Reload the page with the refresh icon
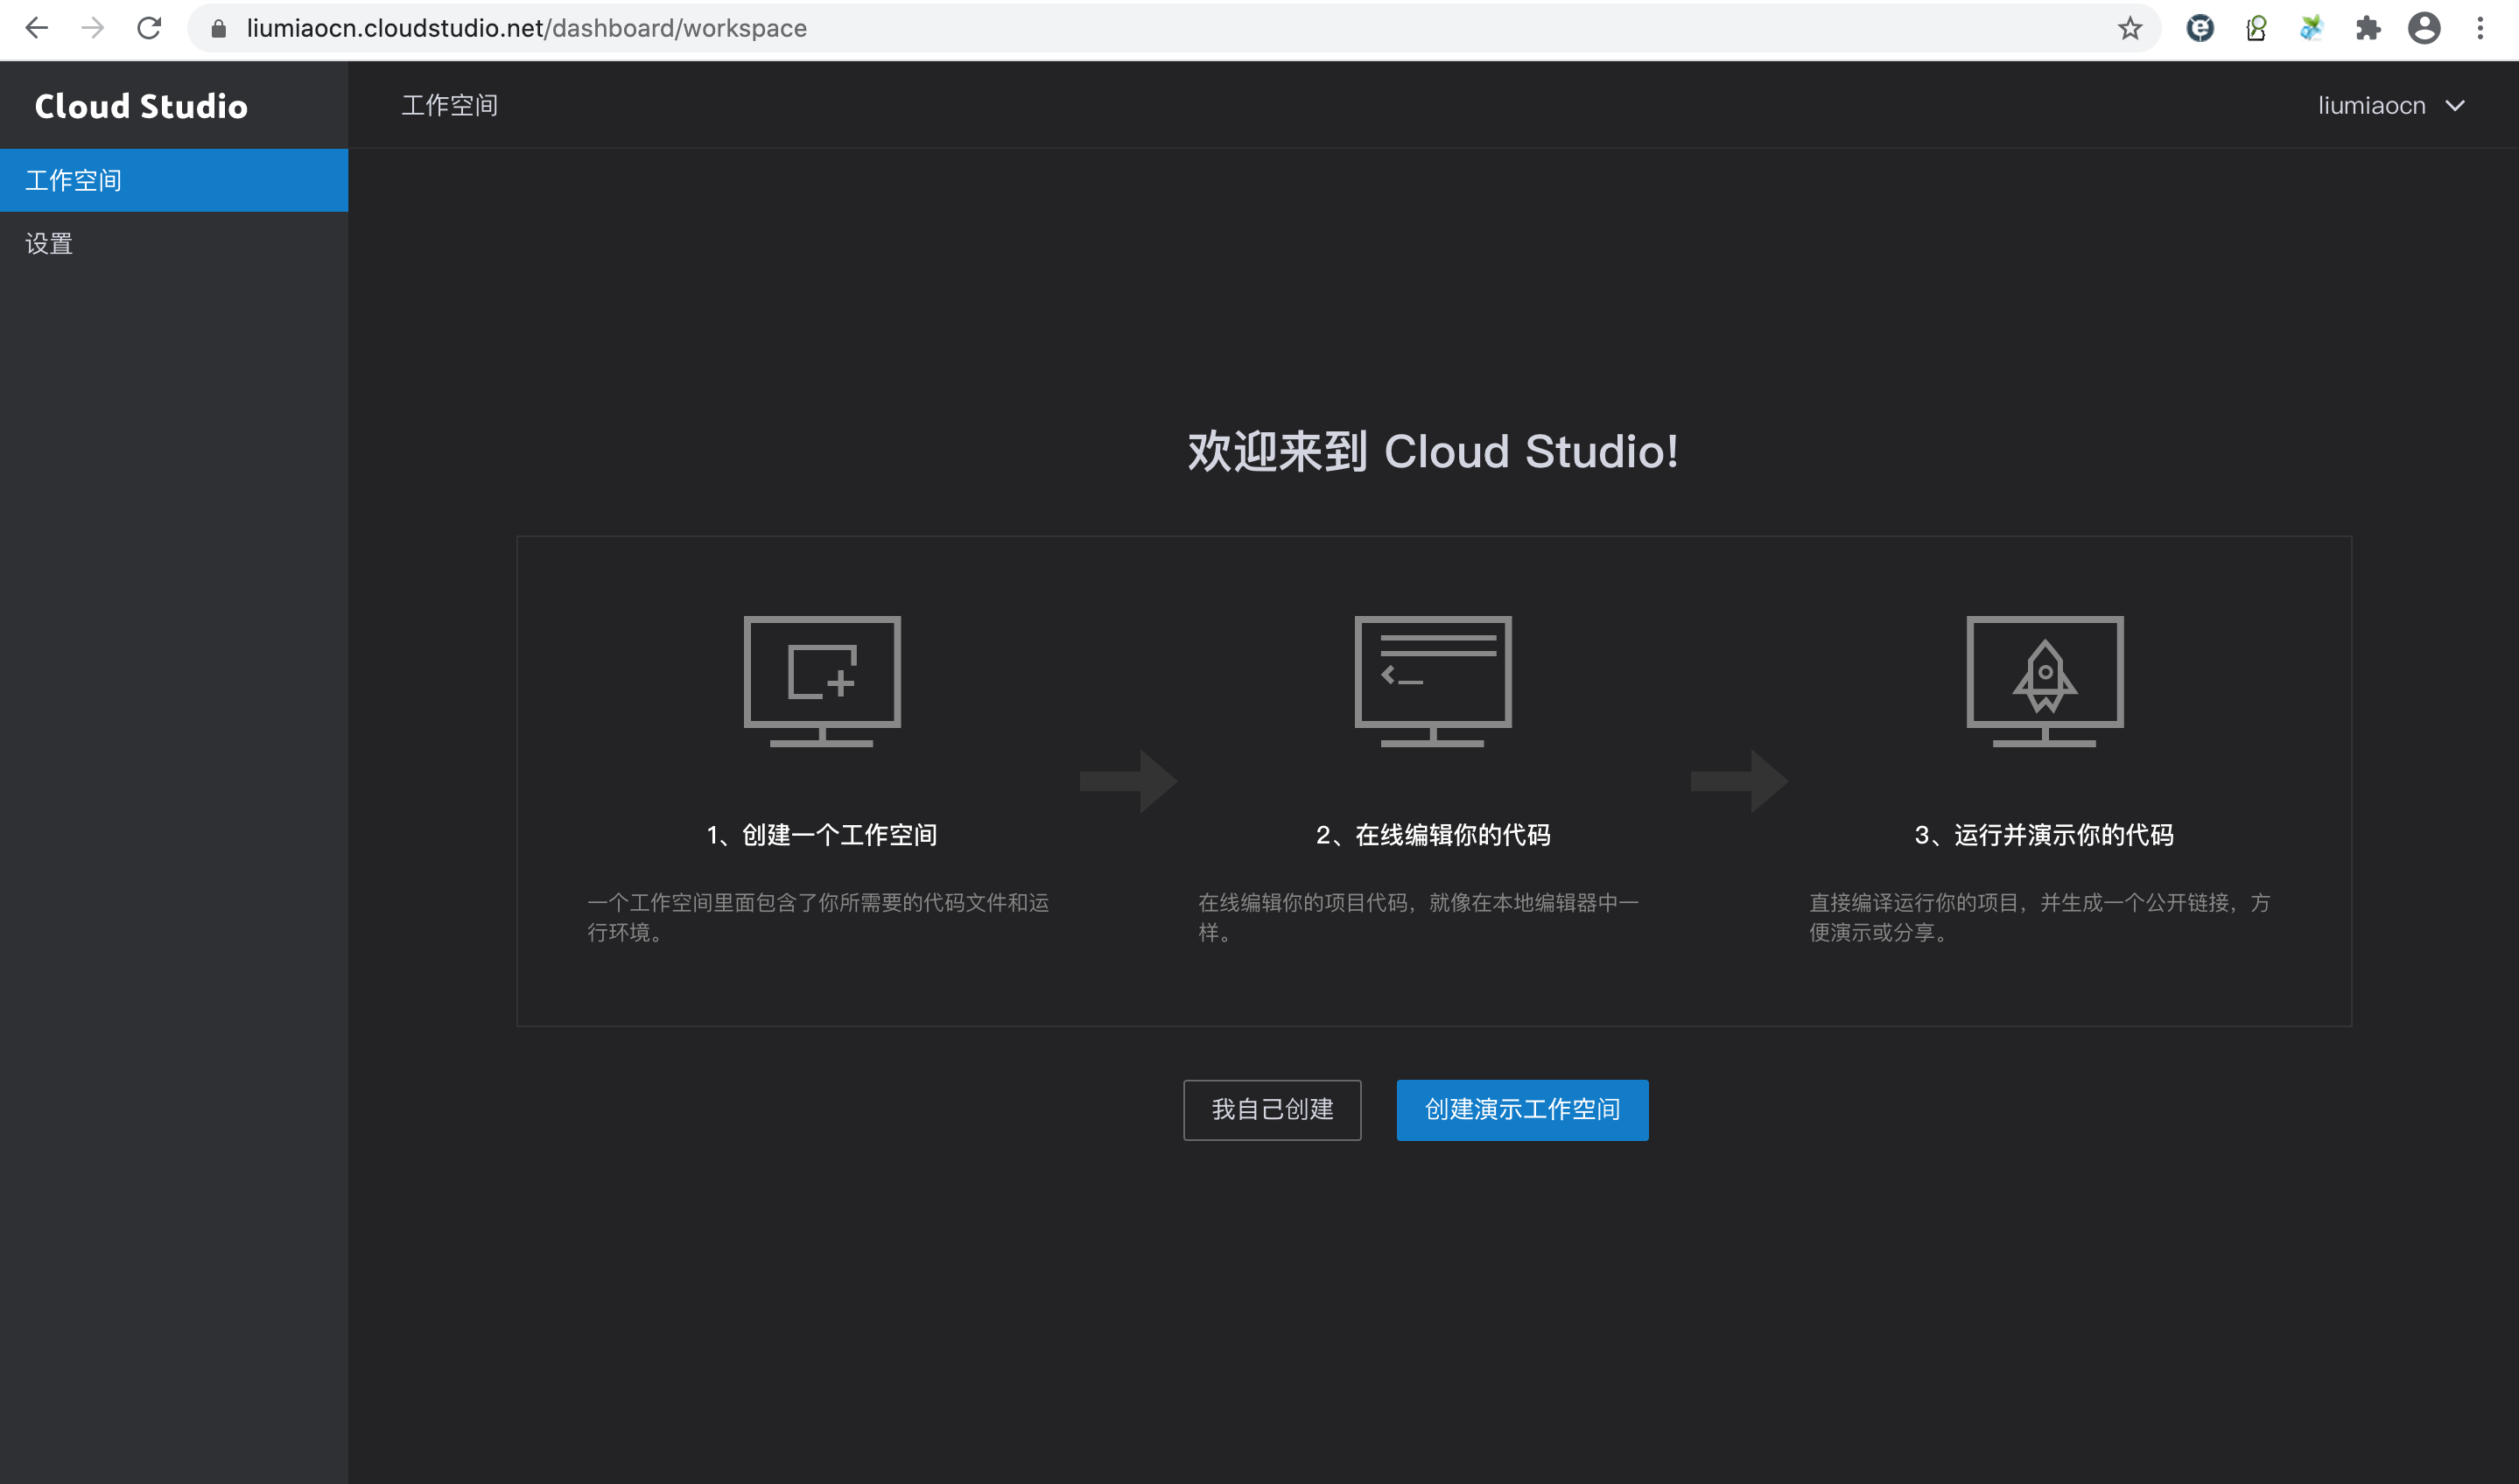Image resolution: width=2519 pixels, height=1484 pixels. pos(150,28)
